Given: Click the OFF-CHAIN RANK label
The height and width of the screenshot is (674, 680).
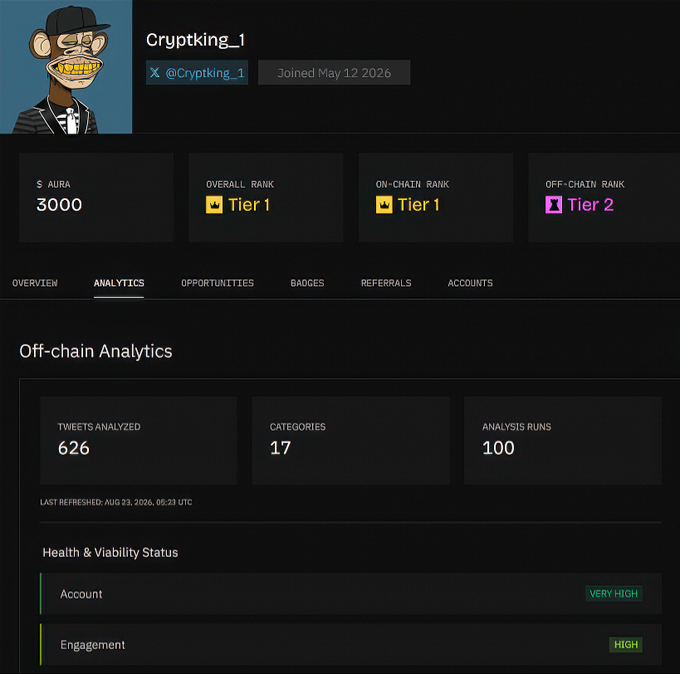Looking at the screenshot, I should click(585, 184).
